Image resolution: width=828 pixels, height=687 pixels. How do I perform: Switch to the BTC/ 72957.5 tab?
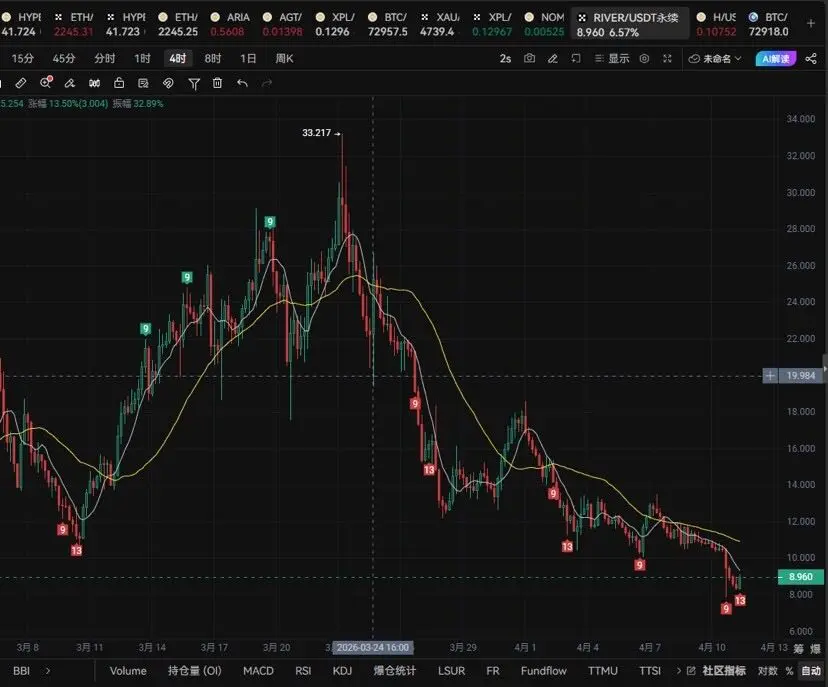(x=389, y=24)
